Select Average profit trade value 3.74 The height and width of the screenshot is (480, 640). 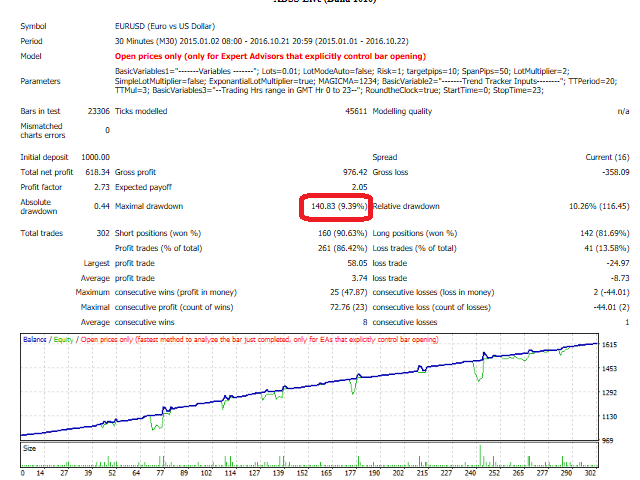click(x=360, y=278)
